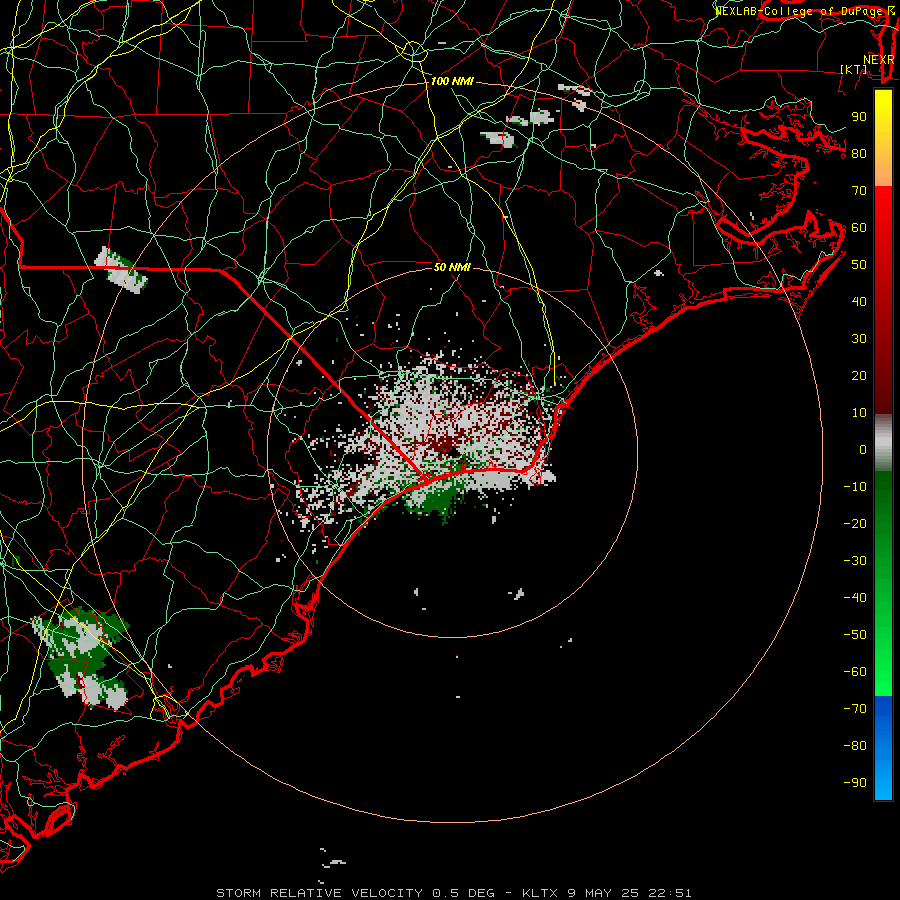Image resolution: width=900 pixels, height=900 pixels.
Task: Click the 60 value on velocity scale
Action: point(859,228)
